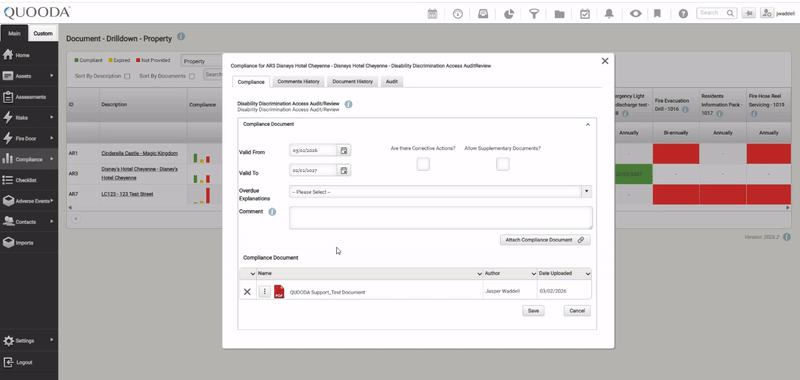Open the dashboard gauge icon
This screenshot has height=380, width=800.
(458, 14)
